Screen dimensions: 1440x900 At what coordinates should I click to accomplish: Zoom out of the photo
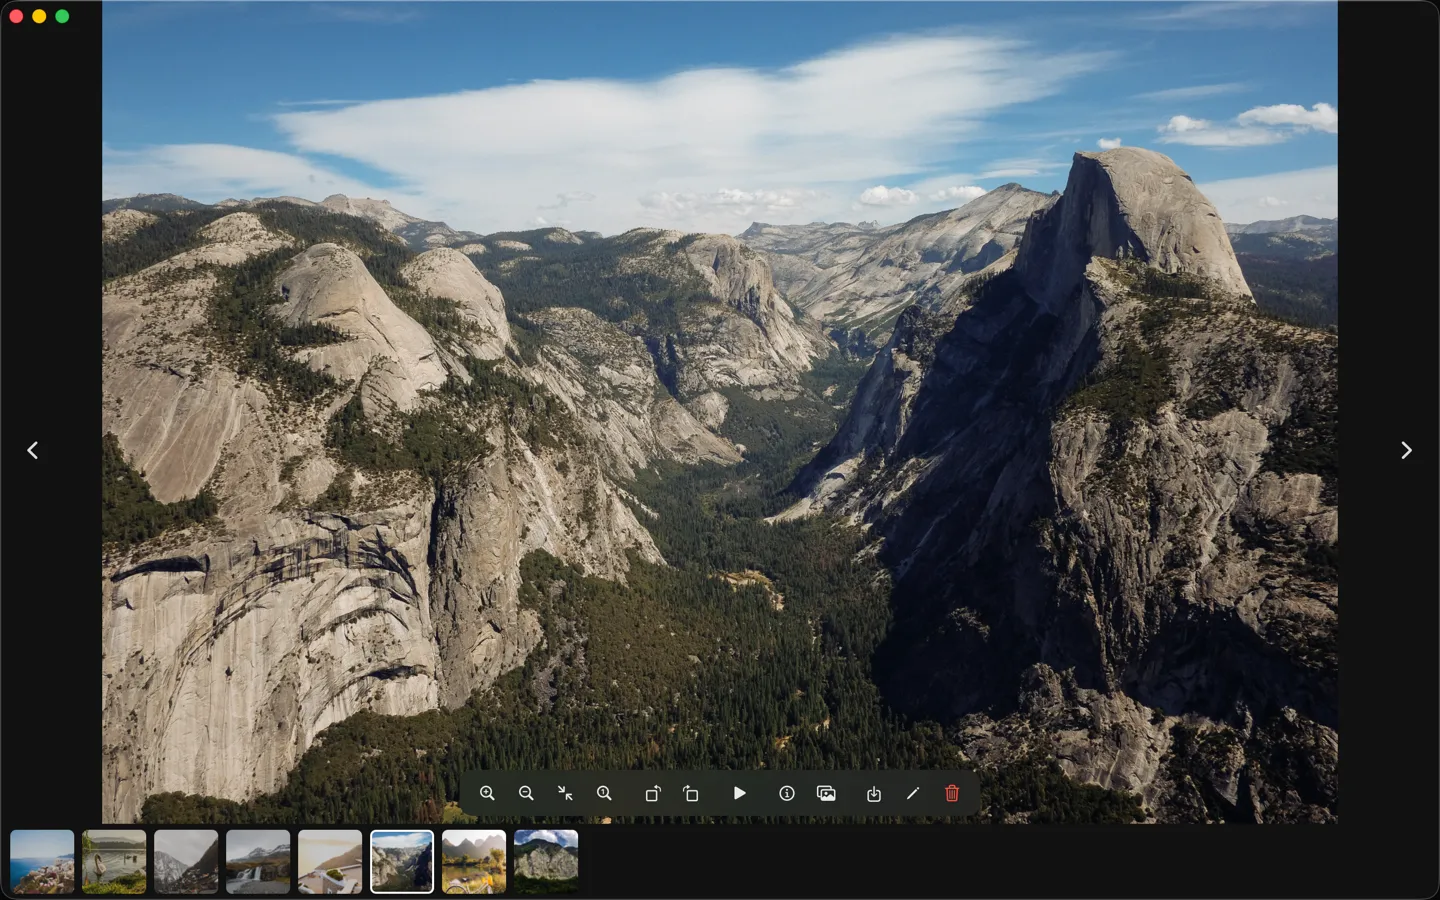point(526,793)
